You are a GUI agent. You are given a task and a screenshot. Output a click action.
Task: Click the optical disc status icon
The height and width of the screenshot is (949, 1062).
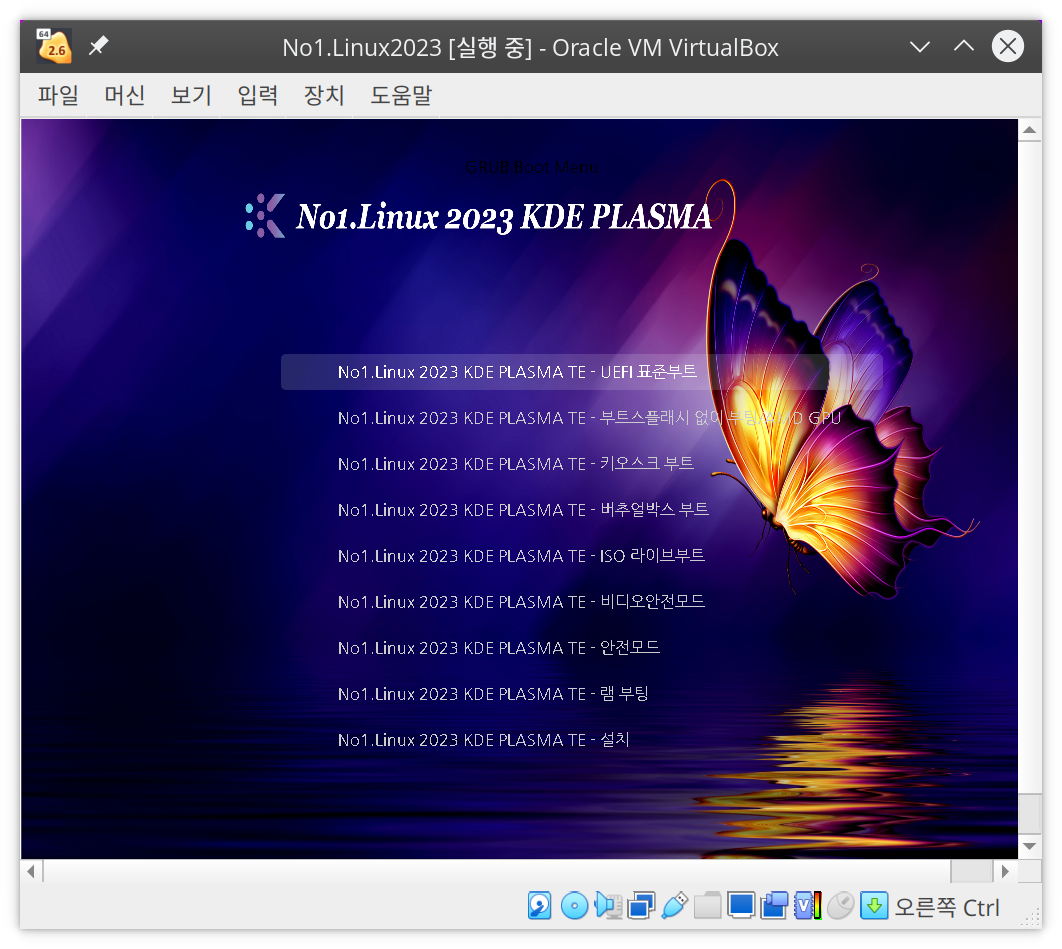point(574,906)
